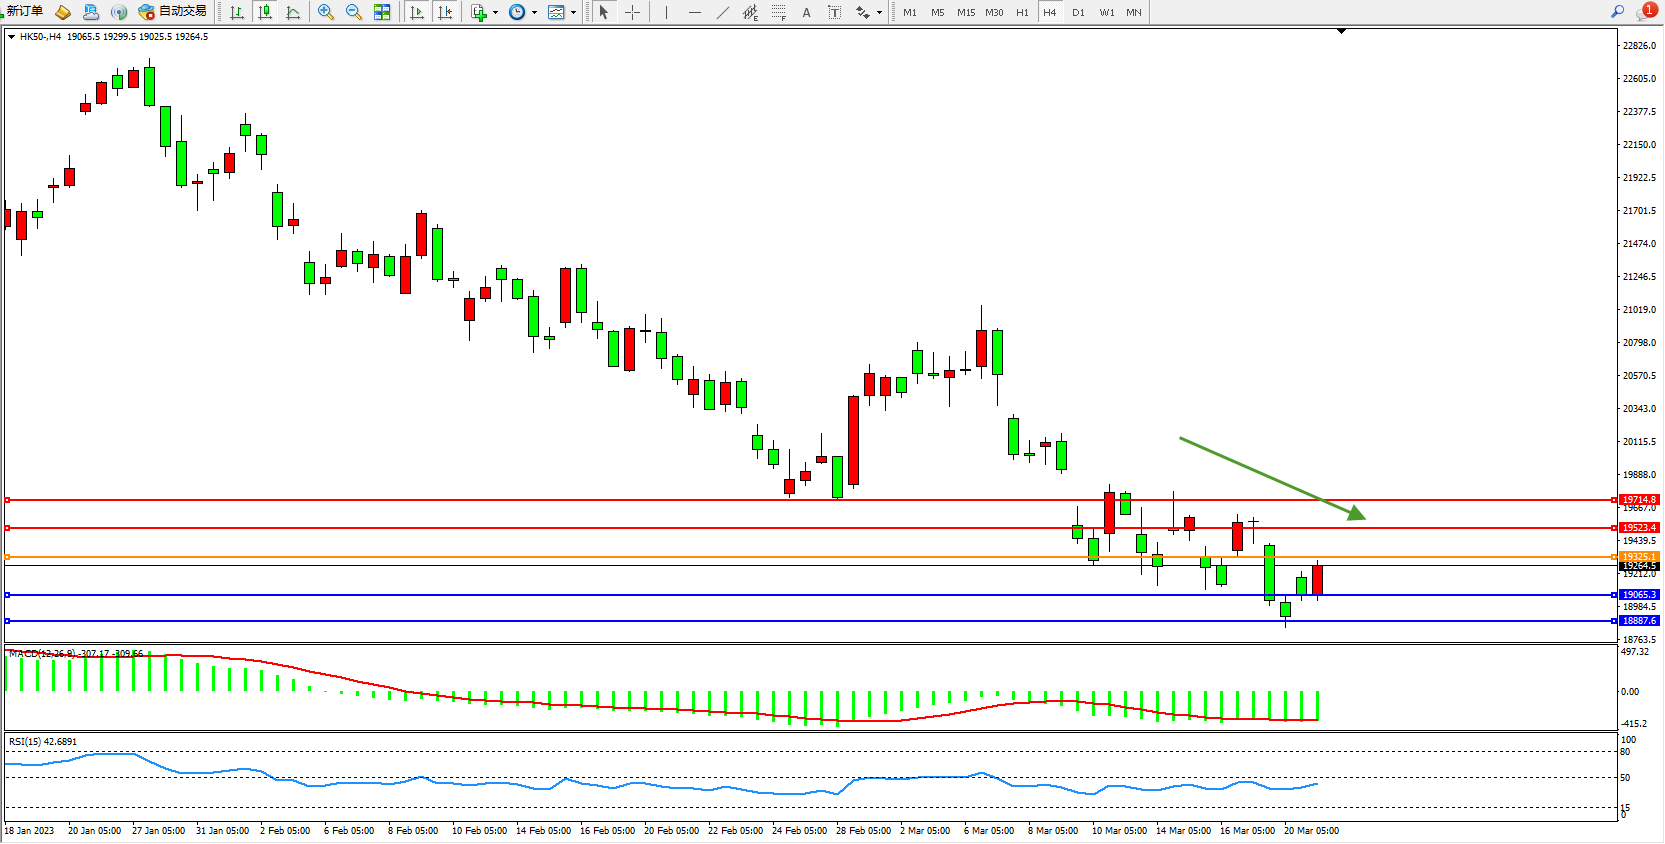Open the chart templates dropdown arrow
The width and height of the screenshot is (1665, 844).
[573, 13]
